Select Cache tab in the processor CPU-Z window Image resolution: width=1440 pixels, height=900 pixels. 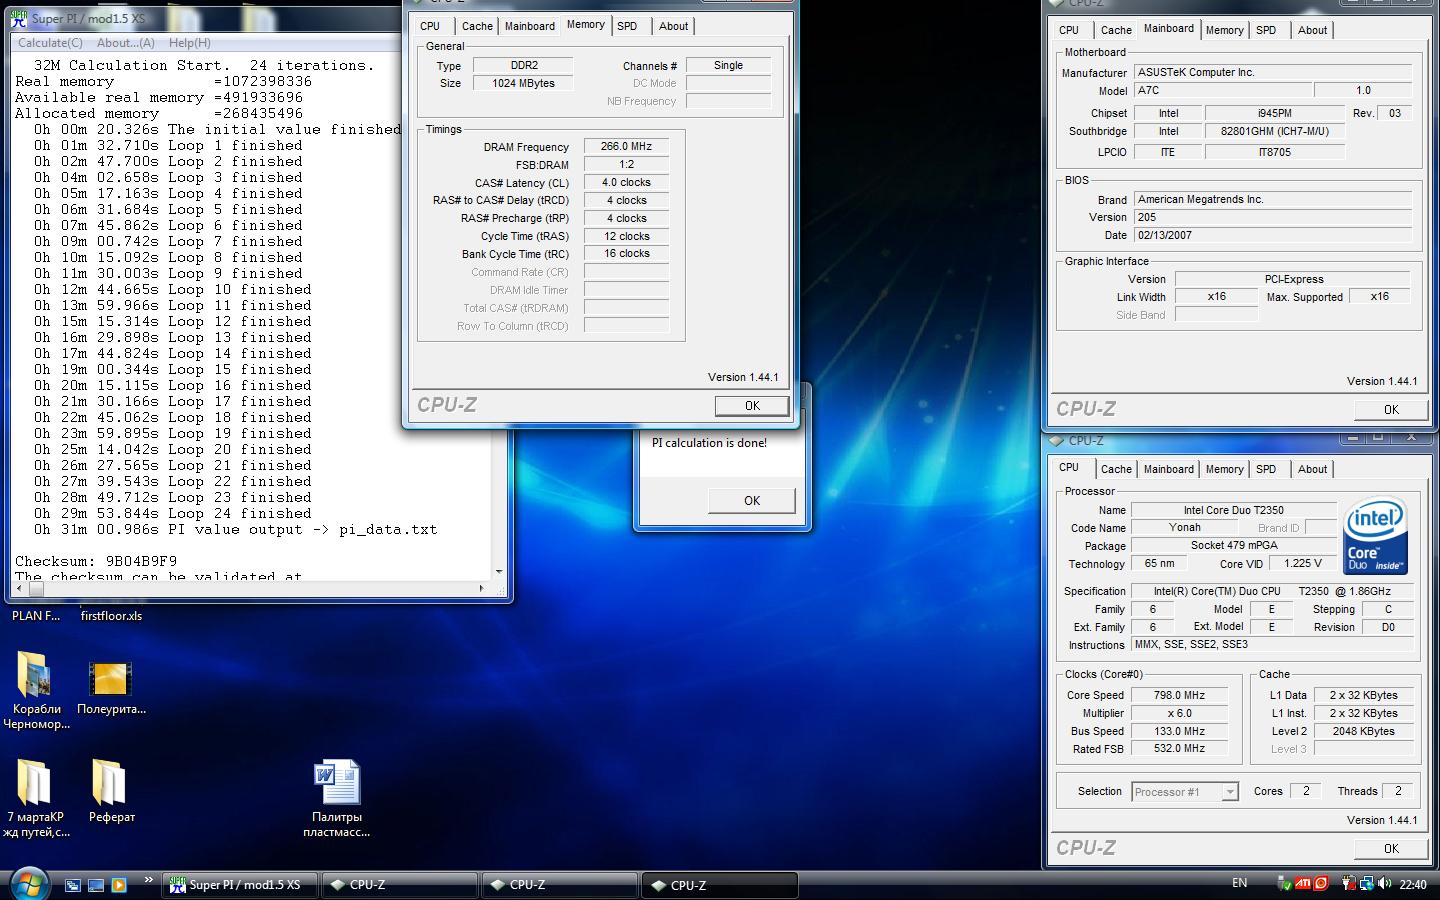1116,469
